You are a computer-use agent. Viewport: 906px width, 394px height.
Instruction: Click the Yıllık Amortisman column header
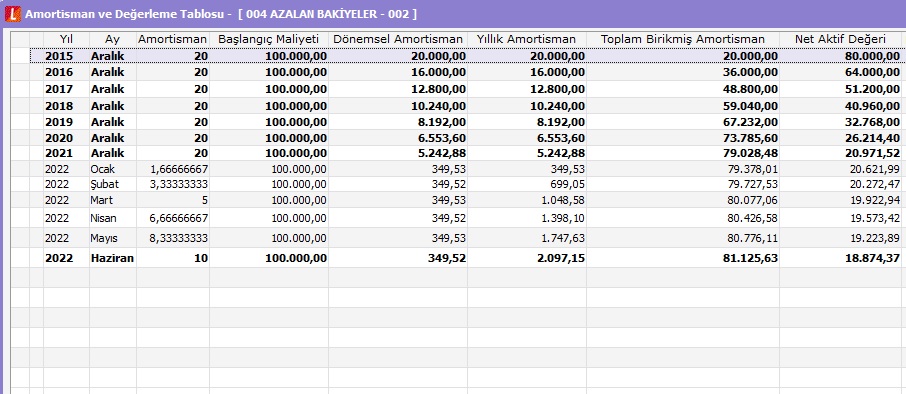[x=526, y=39]
